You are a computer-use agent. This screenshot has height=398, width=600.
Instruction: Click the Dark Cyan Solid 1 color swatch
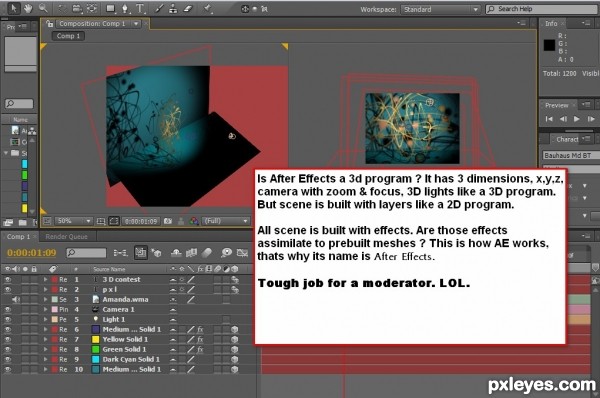click(96, 359)
